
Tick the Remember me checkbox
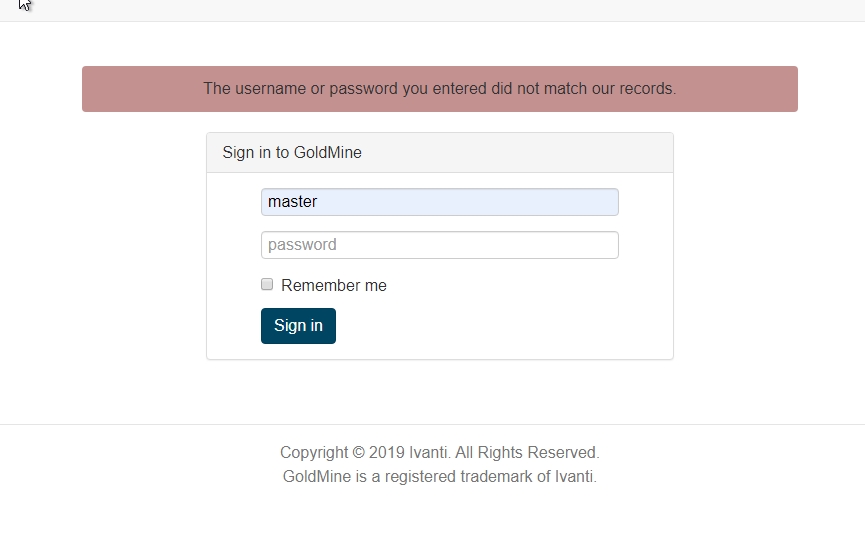(267, 285)
